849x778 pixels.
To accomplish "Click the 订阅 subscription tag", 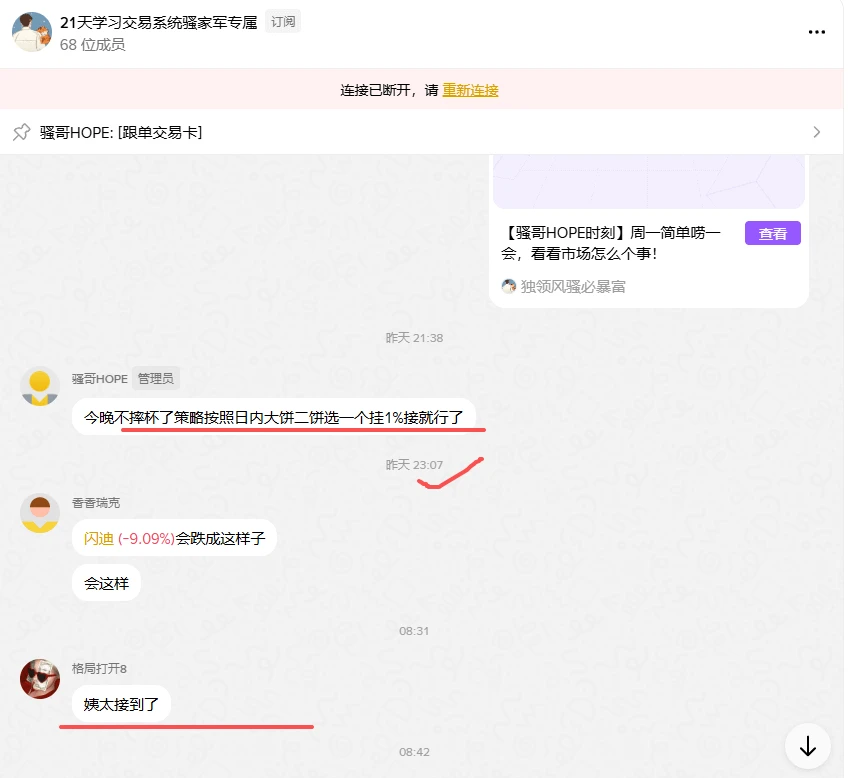I will 283,22.
